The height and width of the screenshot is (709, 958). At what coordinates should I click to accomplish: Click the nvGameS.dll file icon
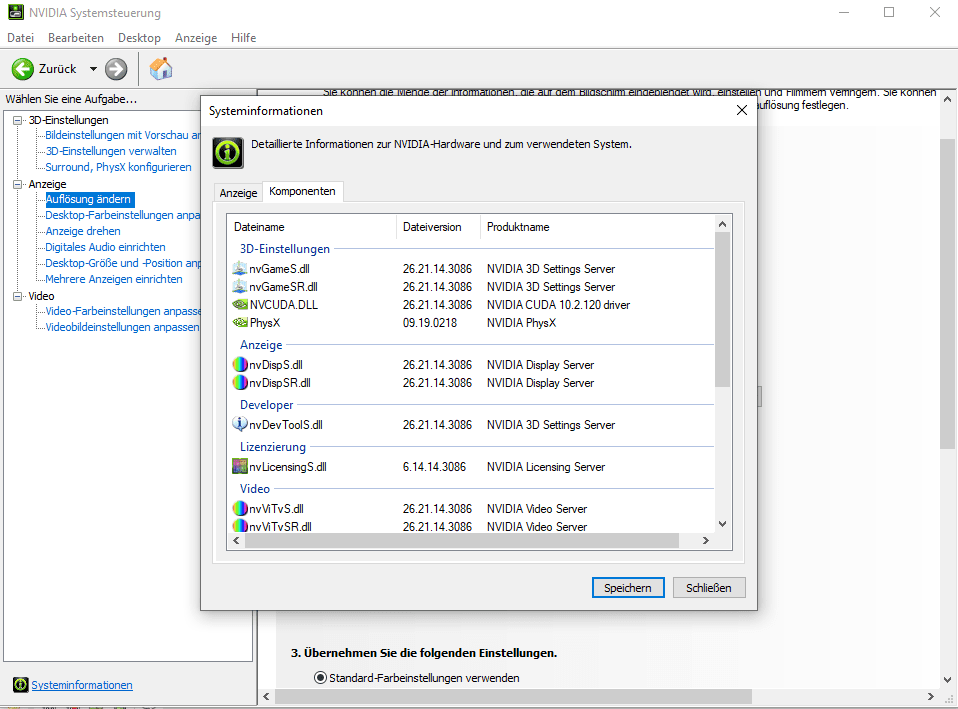coord(240,268)
